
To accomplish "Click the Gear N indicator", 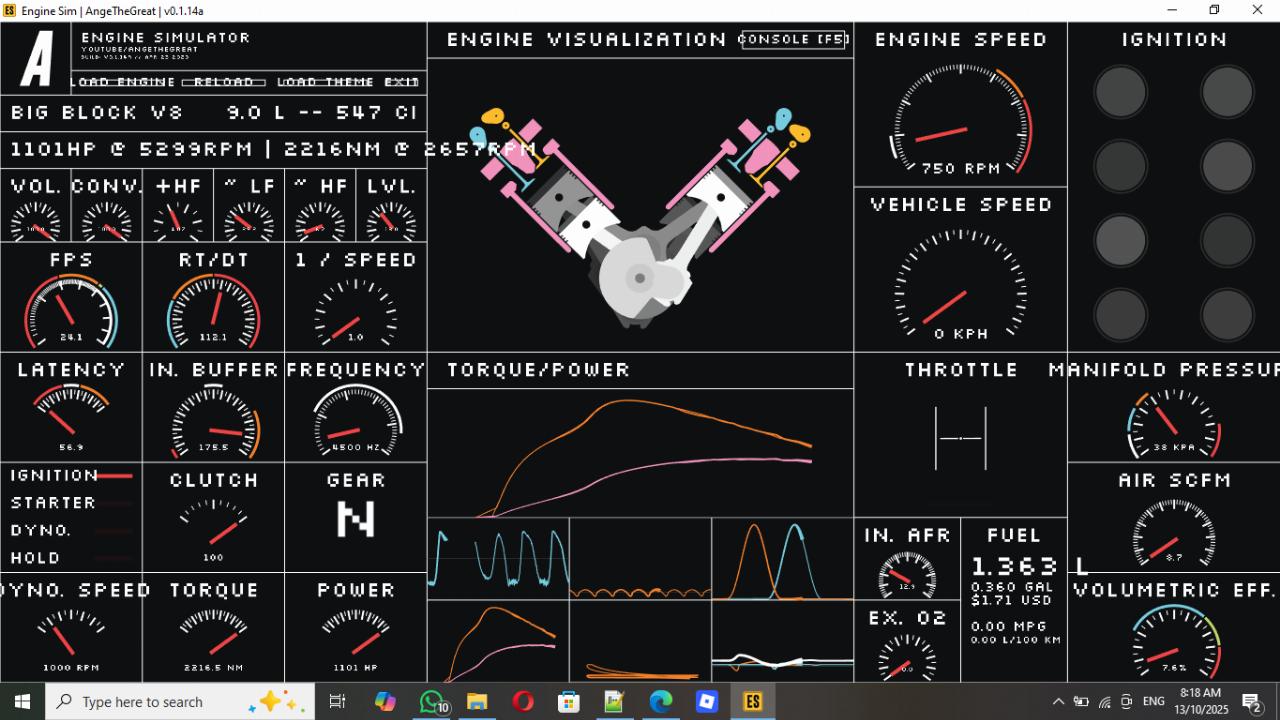I will pos(355,519).
